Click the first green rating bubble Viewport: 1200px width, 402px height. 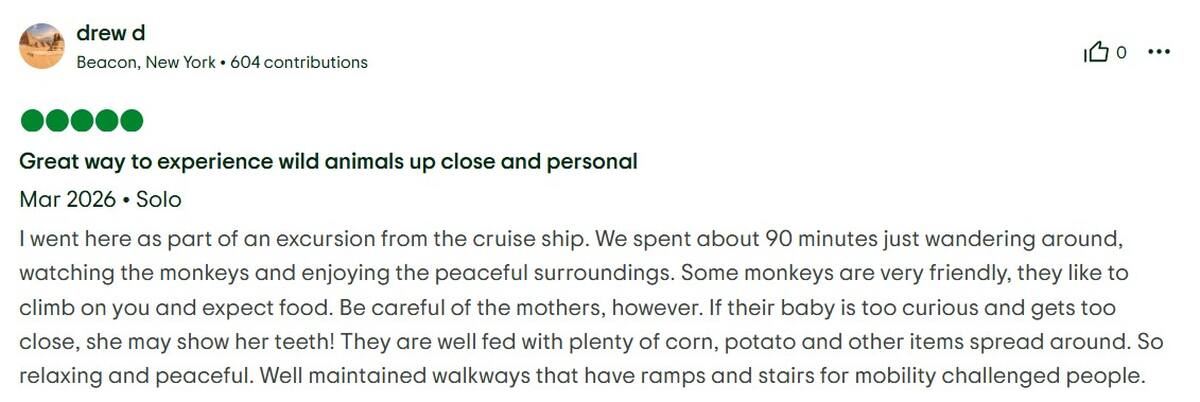tap(32, 122)
